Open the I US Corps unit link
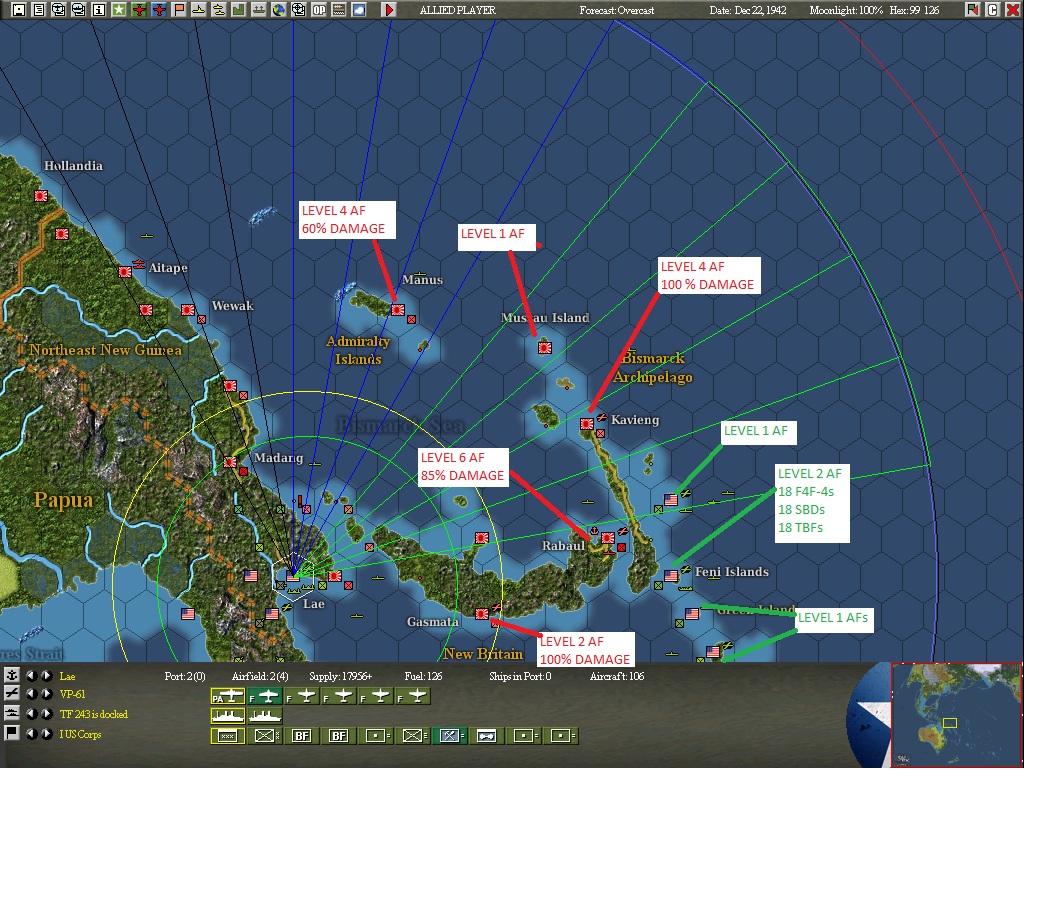 coord(80,734)
